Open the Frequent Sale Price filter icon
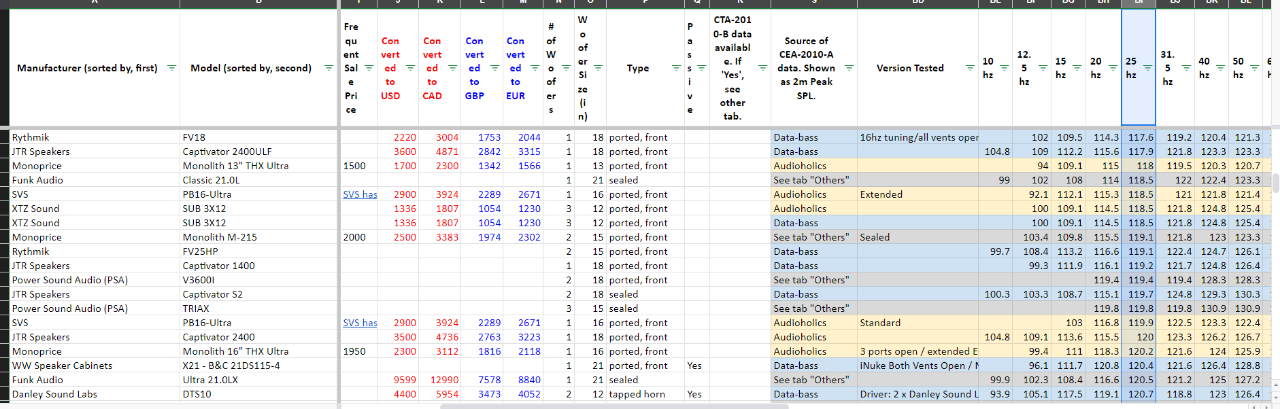 367,68
